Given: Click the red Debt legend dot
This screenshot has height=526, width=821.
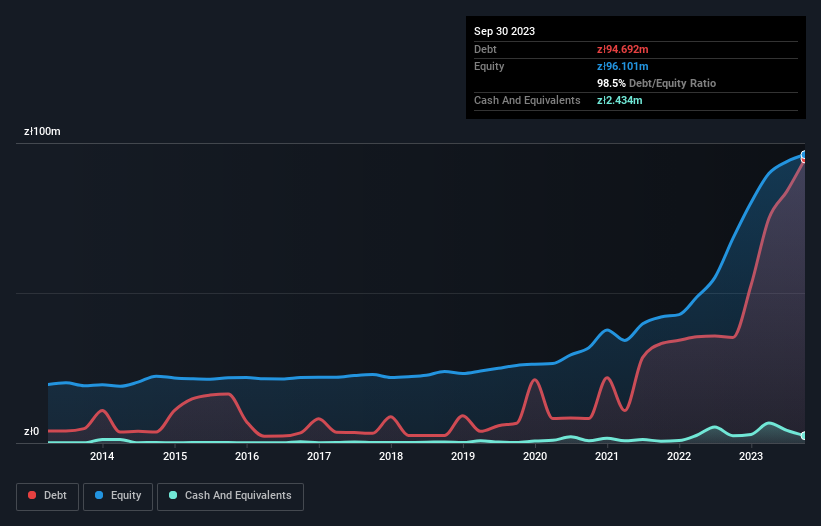Looking at the screenshot, I should tap(32, 495).
